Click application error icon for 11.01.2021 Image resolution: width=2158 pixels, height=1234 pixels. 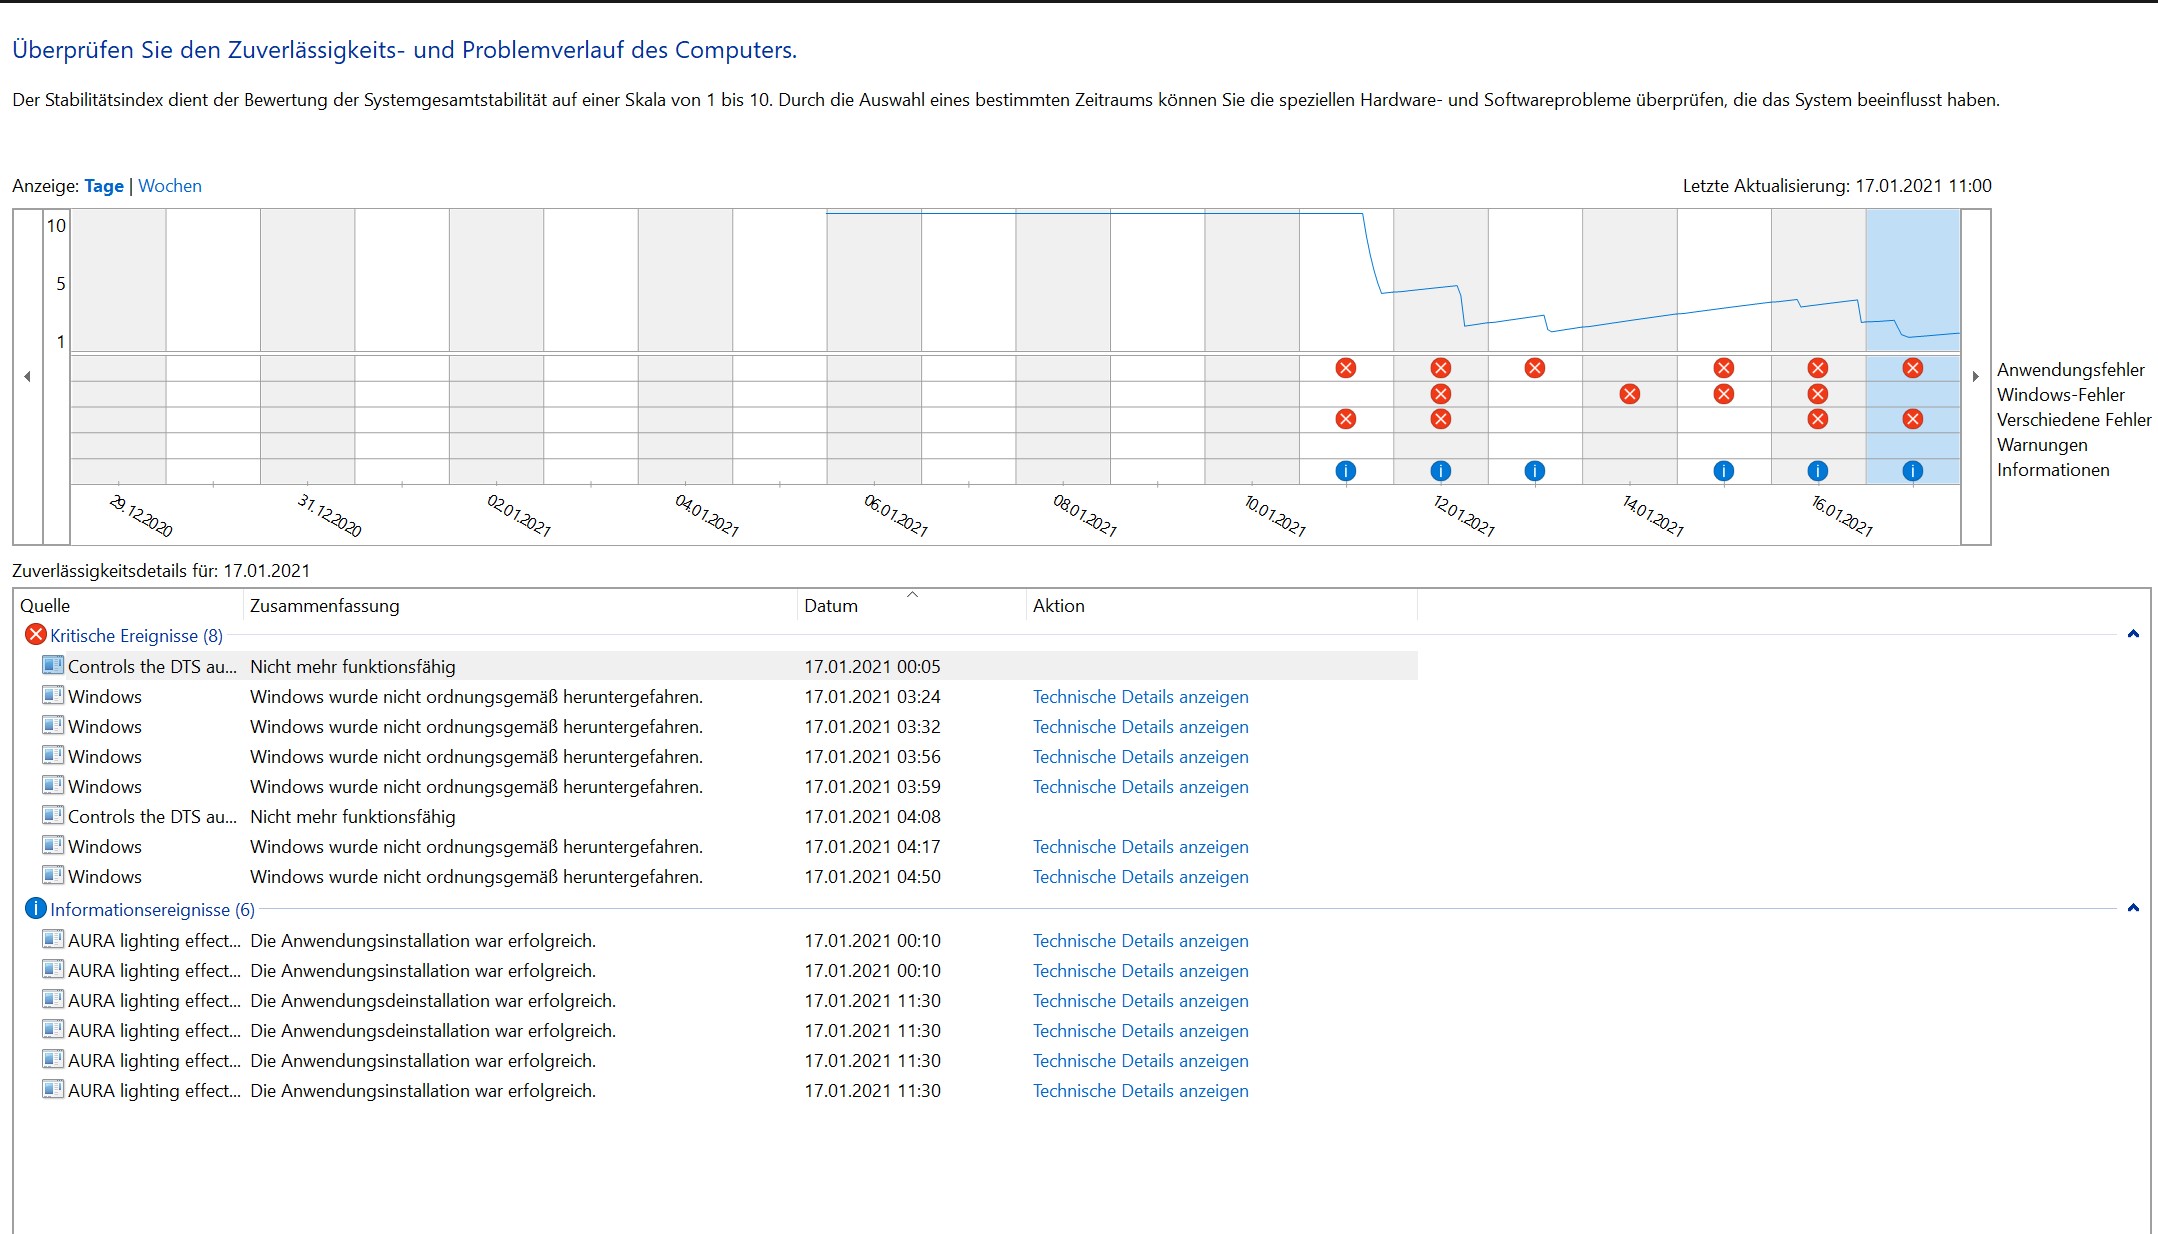pos(1345,368)
